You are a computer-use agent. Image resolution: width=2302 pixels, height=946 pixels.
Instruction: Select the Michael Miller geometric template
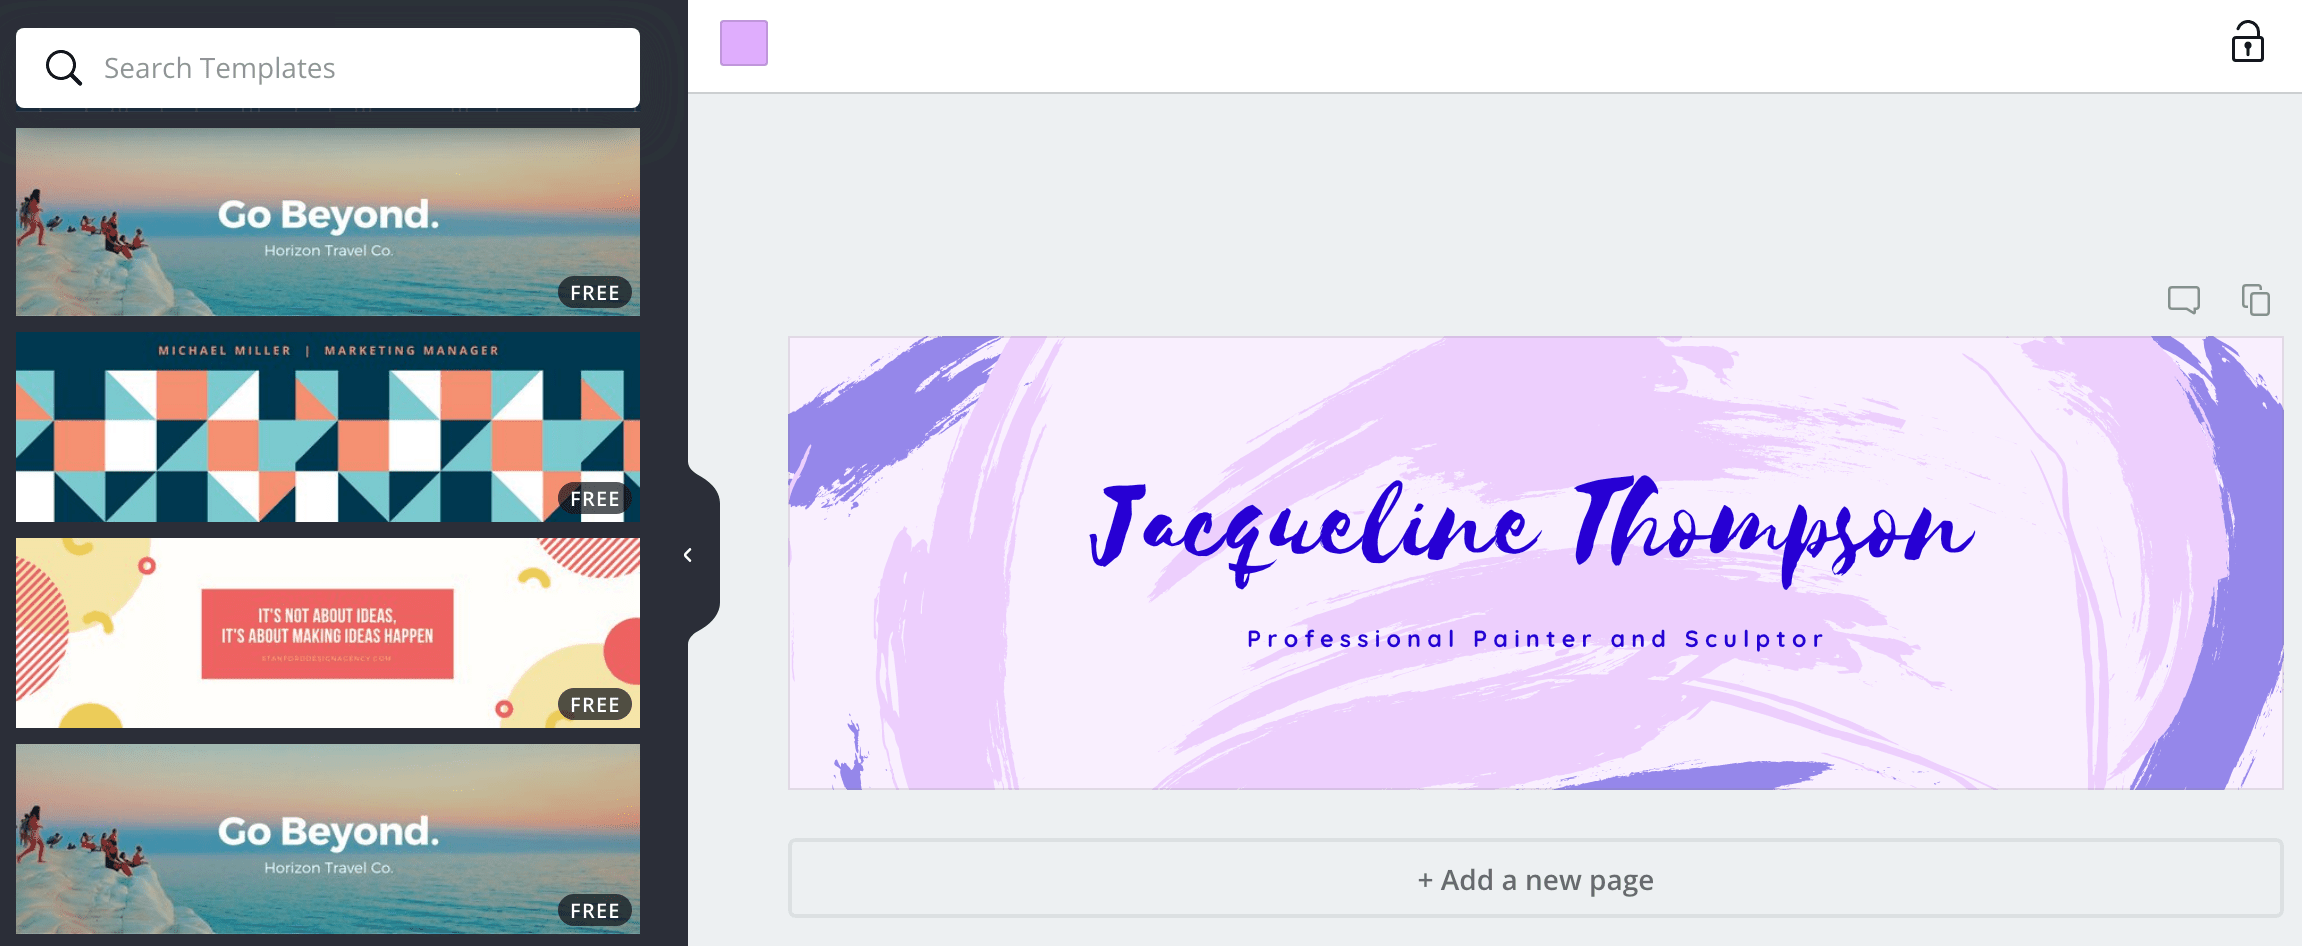328,427
